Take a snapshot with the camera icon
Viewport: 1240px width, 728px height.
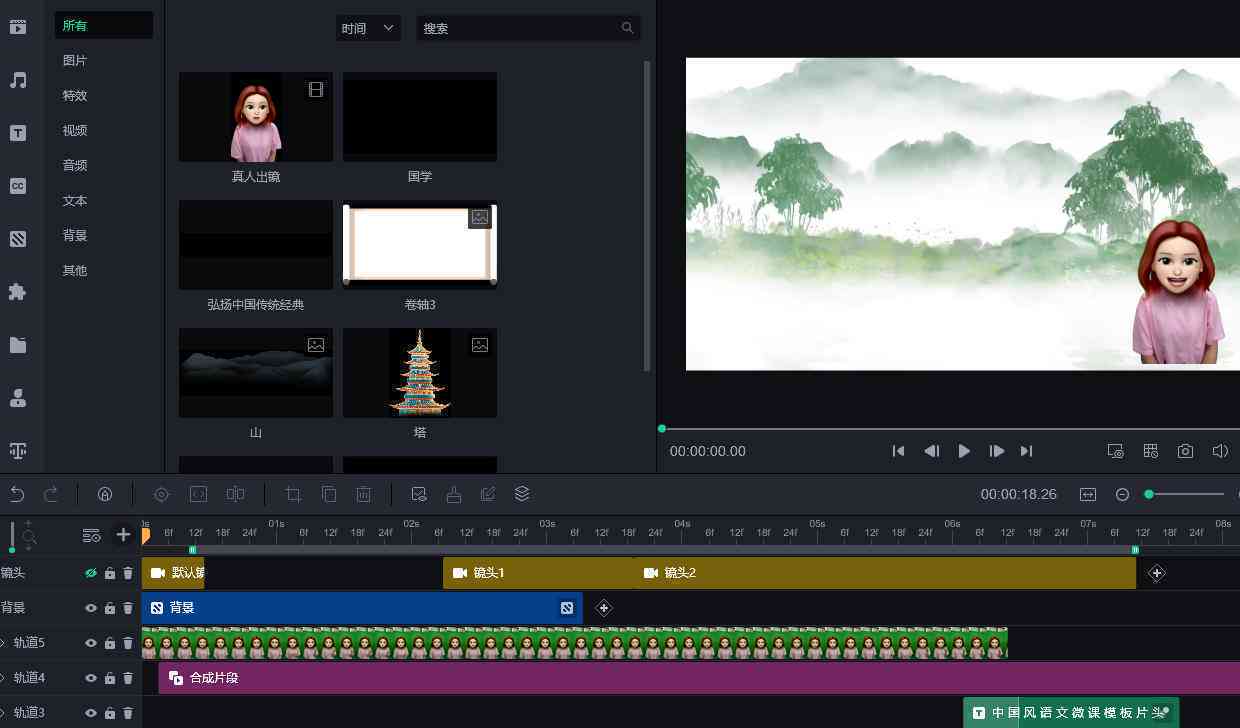(x=1185, y=451)
